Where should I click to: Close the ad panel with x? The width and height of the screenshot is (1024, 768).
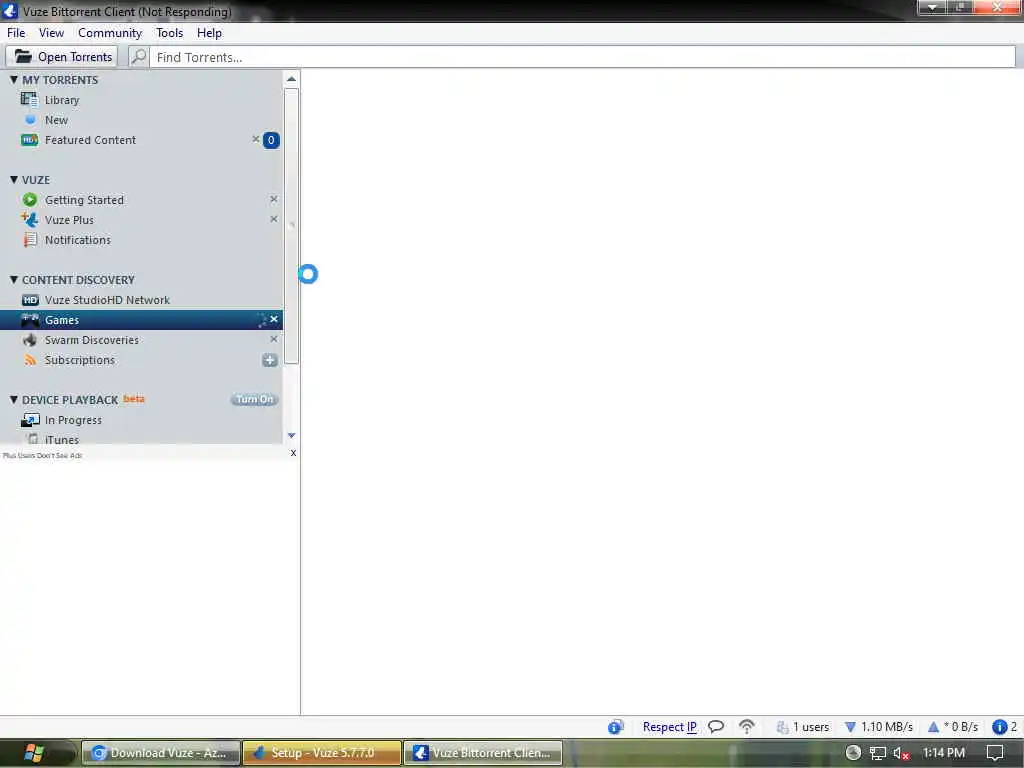click(293, 453)
